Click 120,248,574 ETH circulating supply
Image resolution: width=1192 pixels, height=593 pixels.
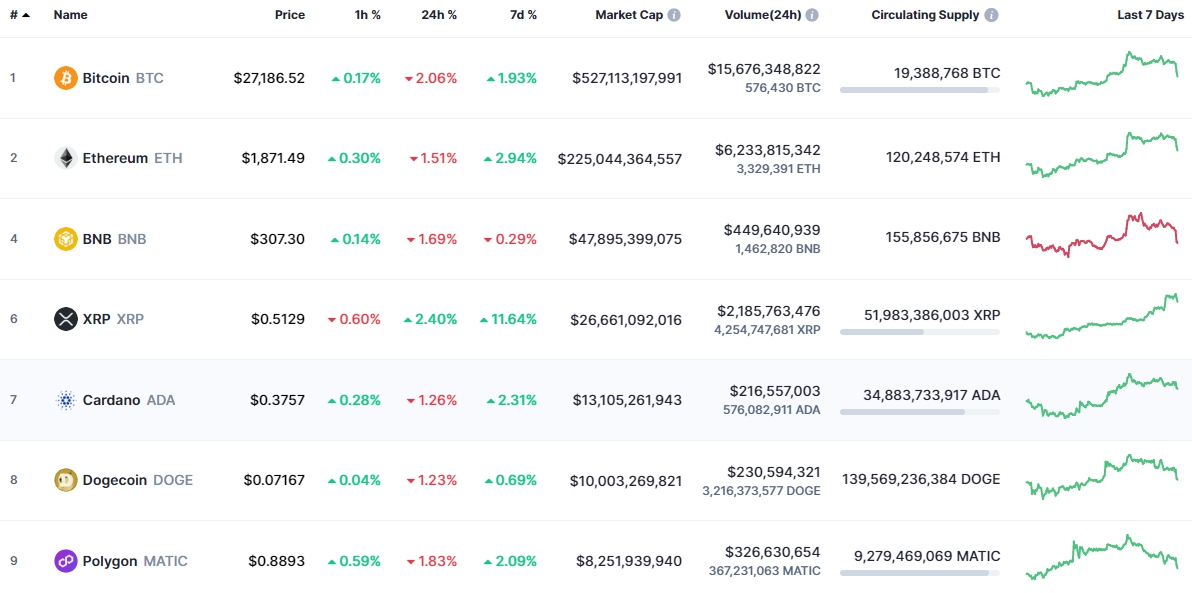[x=943, y=157]
